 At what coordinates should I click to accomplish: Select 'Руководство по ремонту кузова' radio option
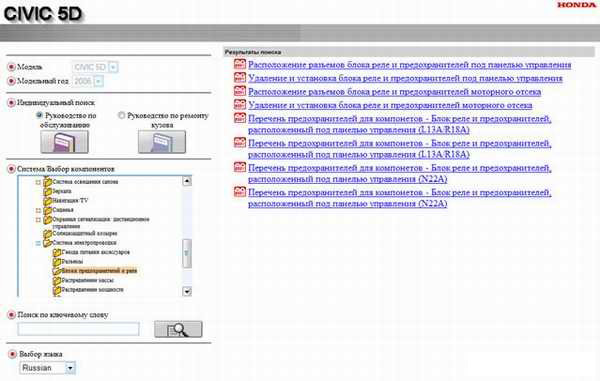click(x=121, y=115)
